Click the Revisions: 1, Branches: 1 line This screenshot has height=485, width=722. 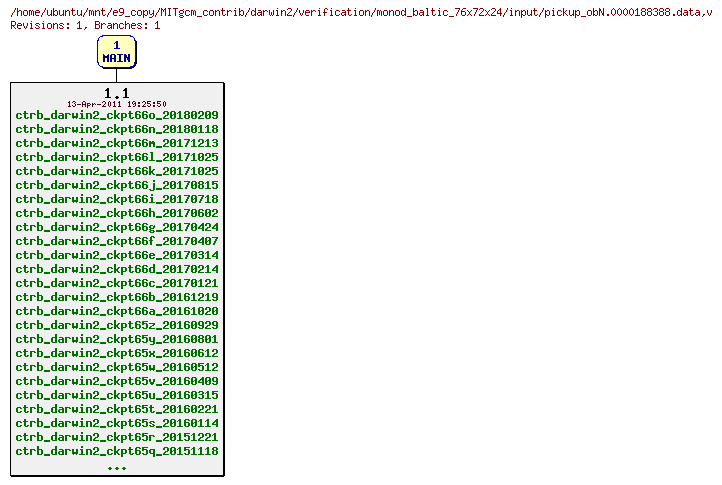pyautogui.click(x=85, y=25)
